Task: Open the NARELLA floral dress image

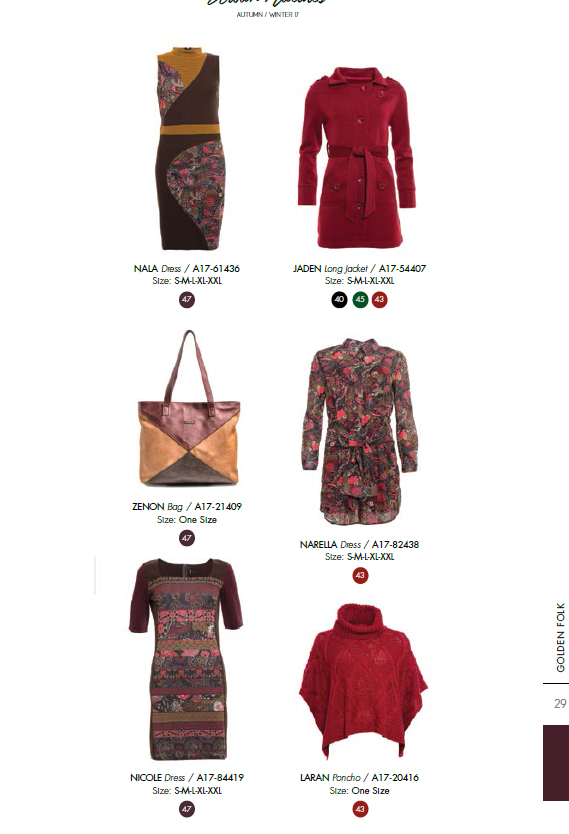Action: 360,431
